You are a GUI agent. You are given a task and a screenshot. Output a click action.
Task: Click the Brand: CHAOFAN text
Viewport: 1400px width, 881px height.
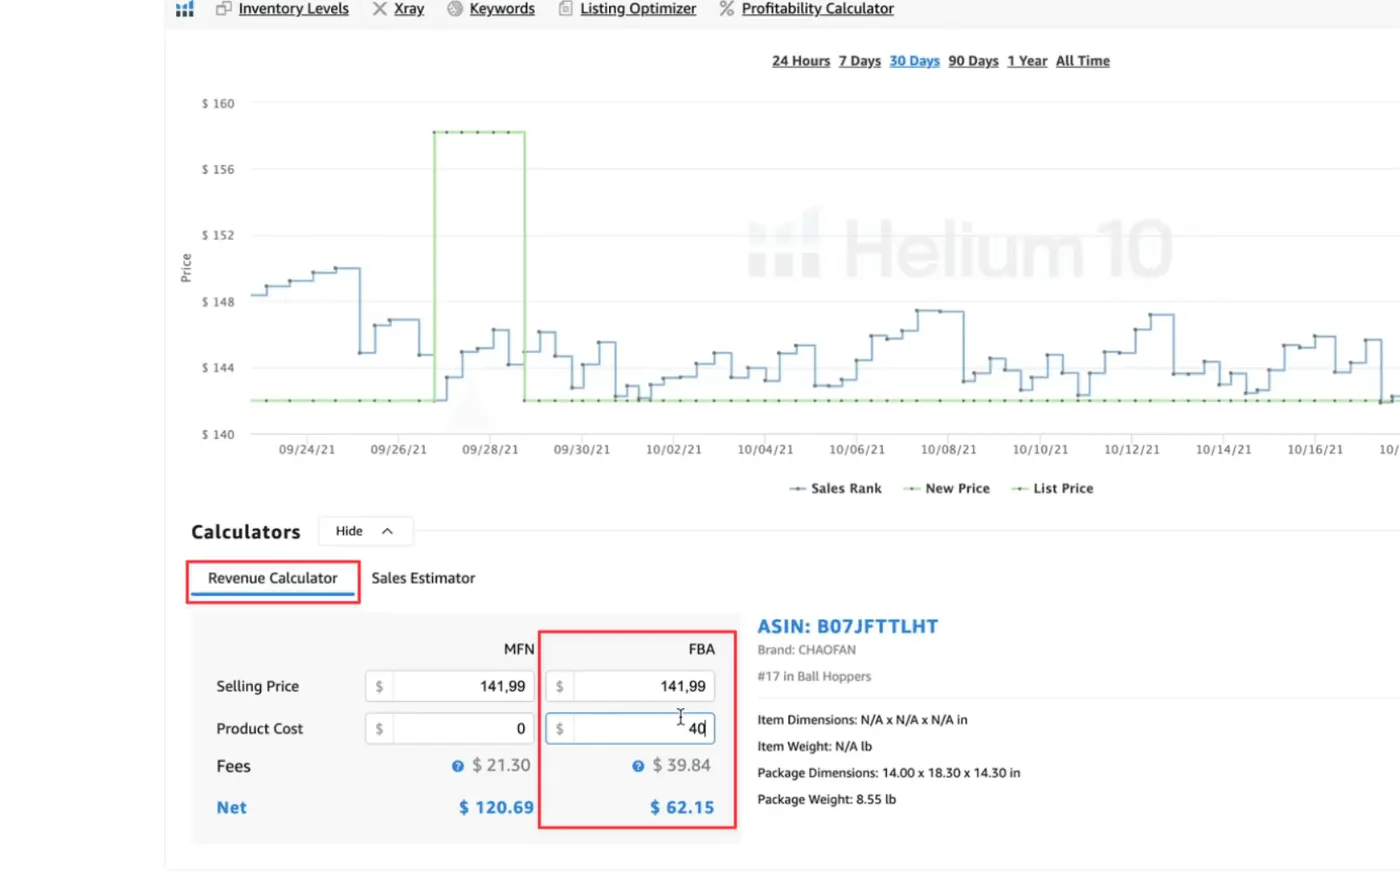(x=807, y=650)
